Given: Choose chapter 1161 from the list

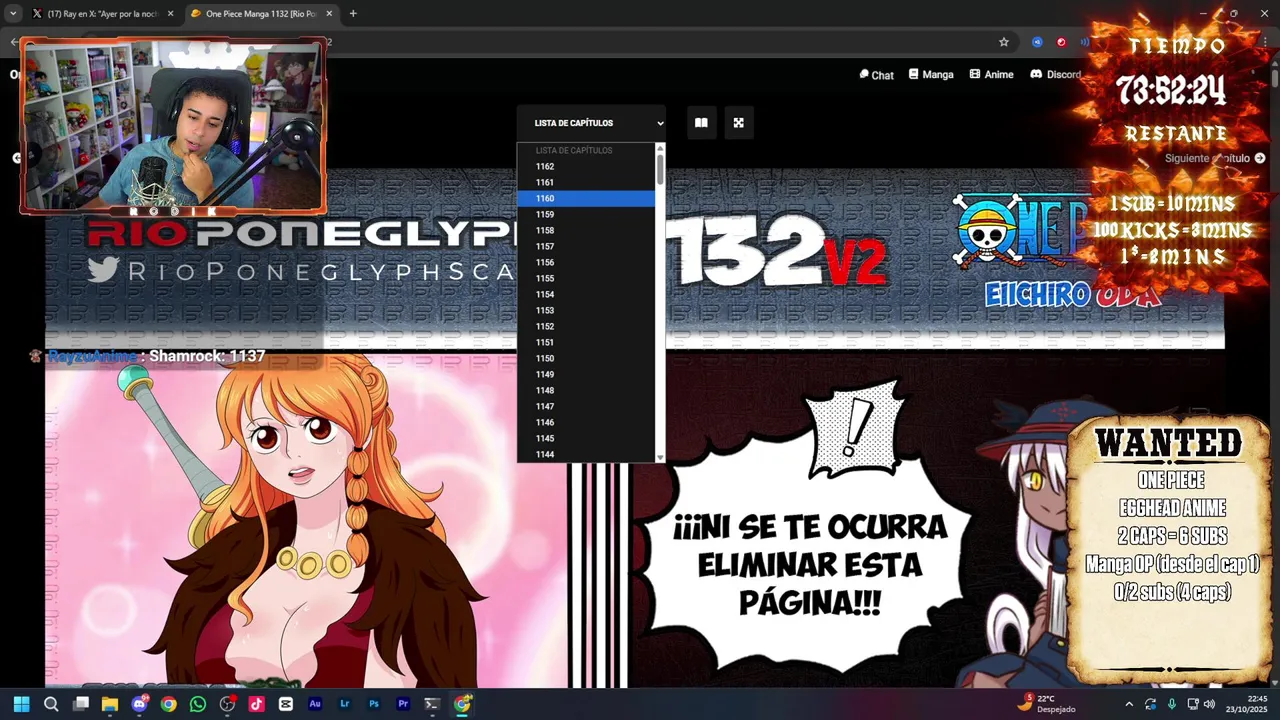Looking at the screenshot, I should click(586, 183).
